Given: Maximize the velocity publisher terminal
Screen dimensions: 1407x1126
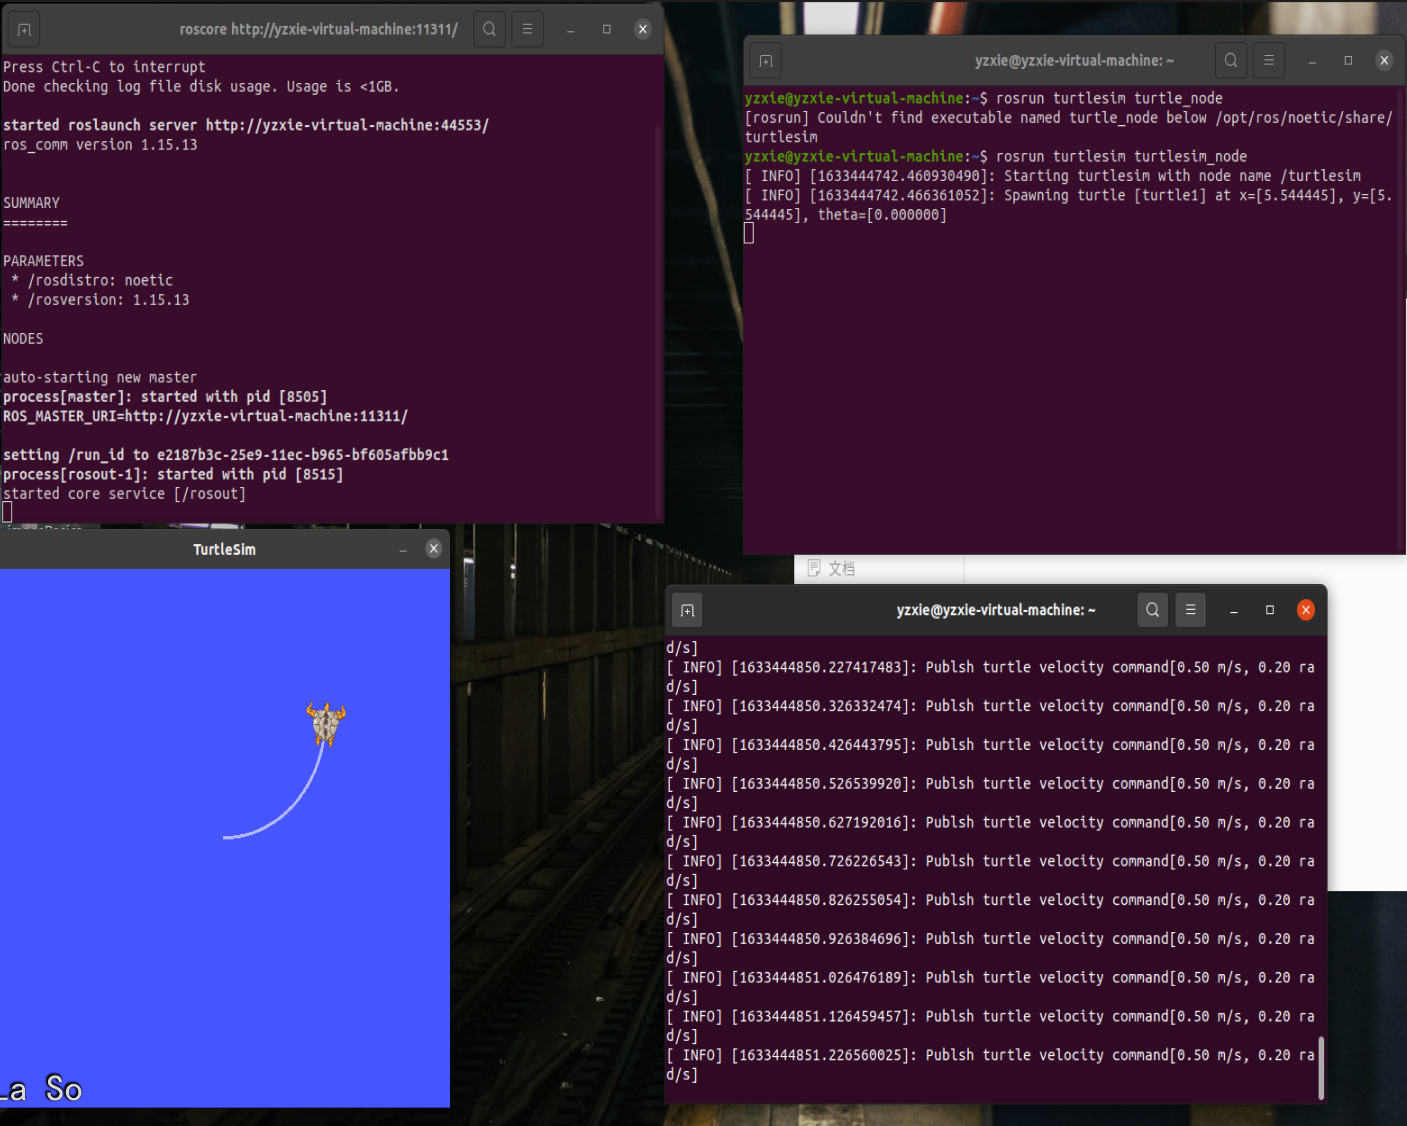Looking at the screenshot, I should (1270, 610).
